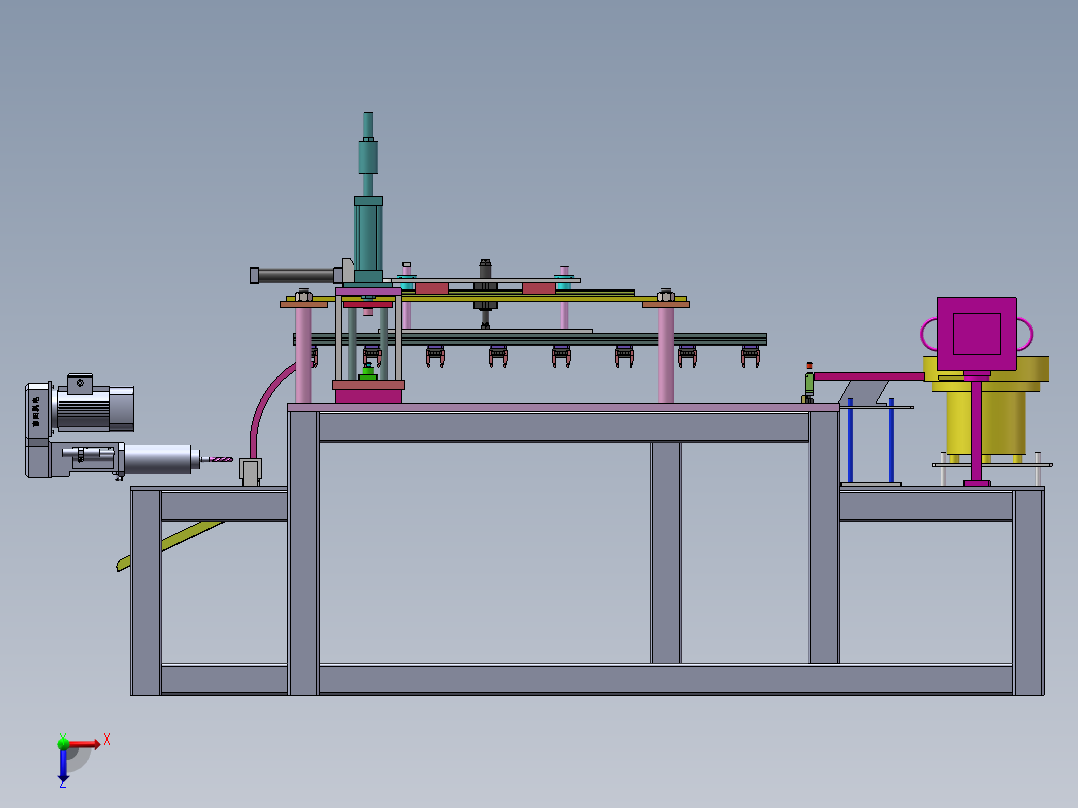Click the green Y axis ball on the triad

tap(63, 743)
